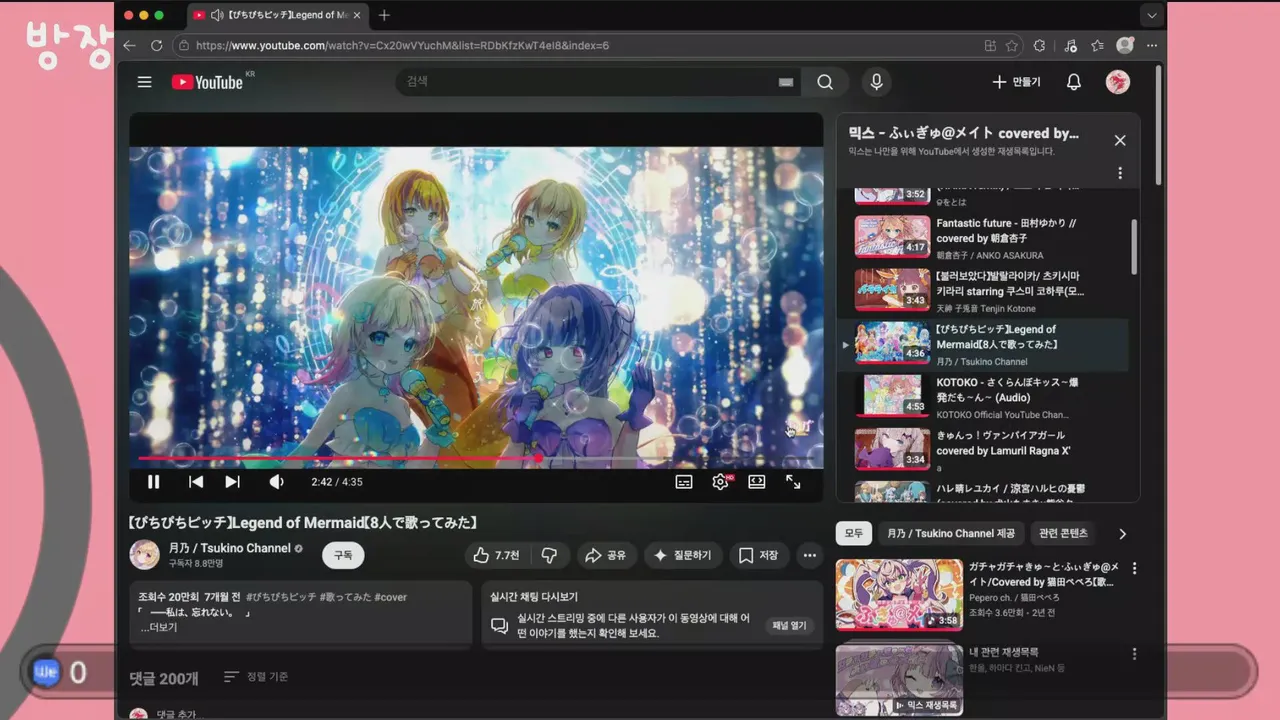
Task: Play KOTOKO さくらんぼキッス in playlist
Action: (982, 396)
